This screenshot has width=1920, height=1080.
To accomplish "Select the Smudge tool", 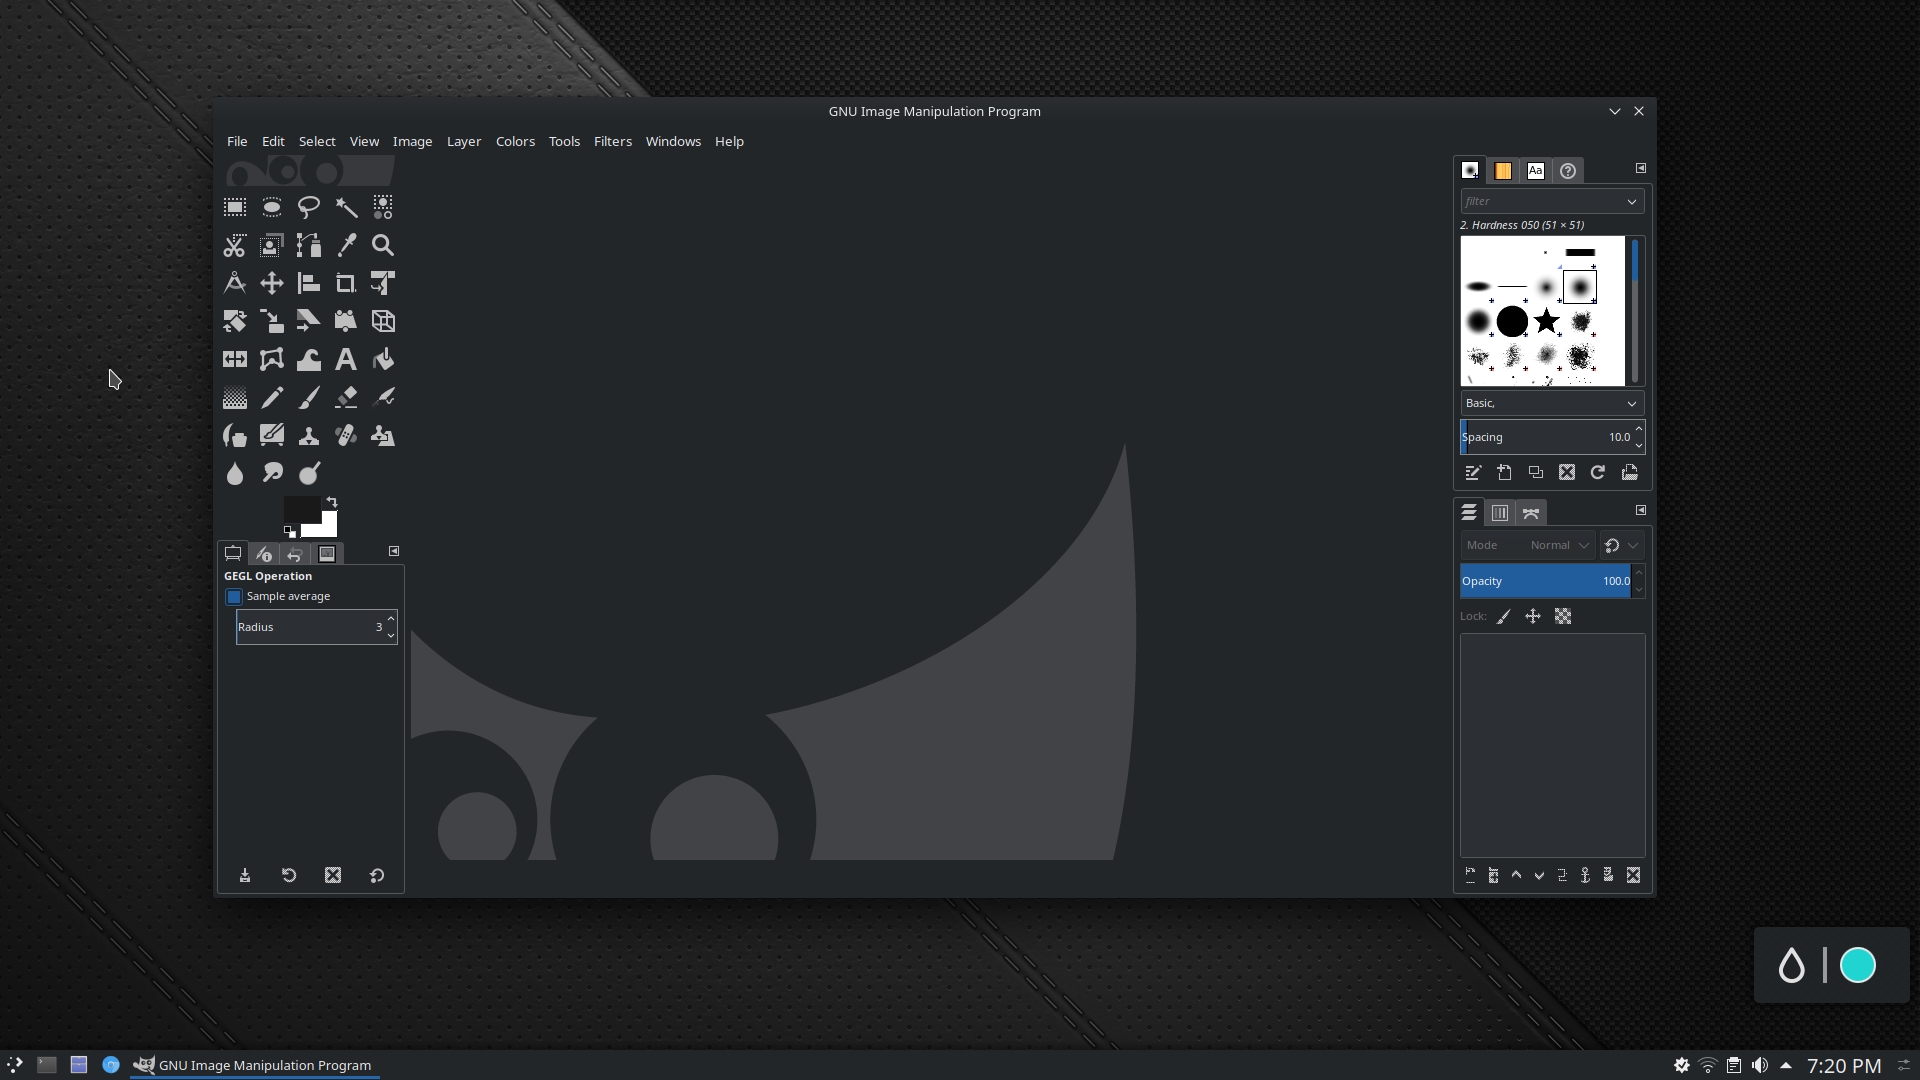I will click(272, 473).
